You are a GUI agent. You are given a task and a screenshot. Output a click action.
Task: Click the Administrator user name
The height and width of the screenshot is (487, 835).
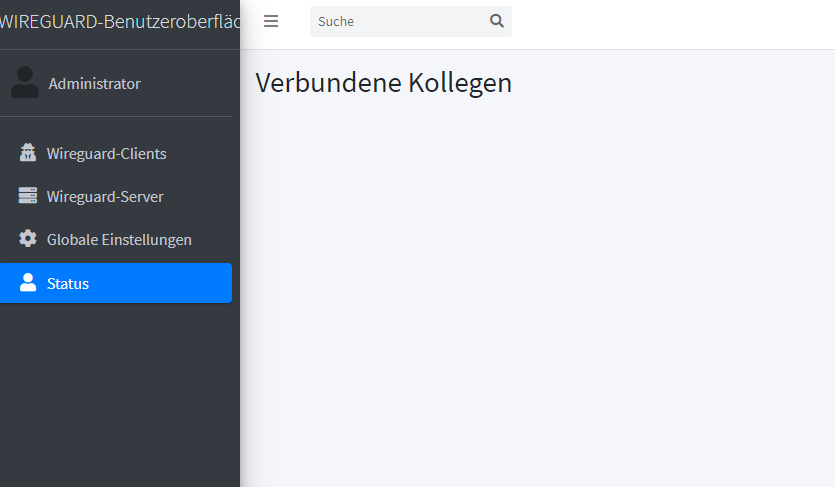94,84
